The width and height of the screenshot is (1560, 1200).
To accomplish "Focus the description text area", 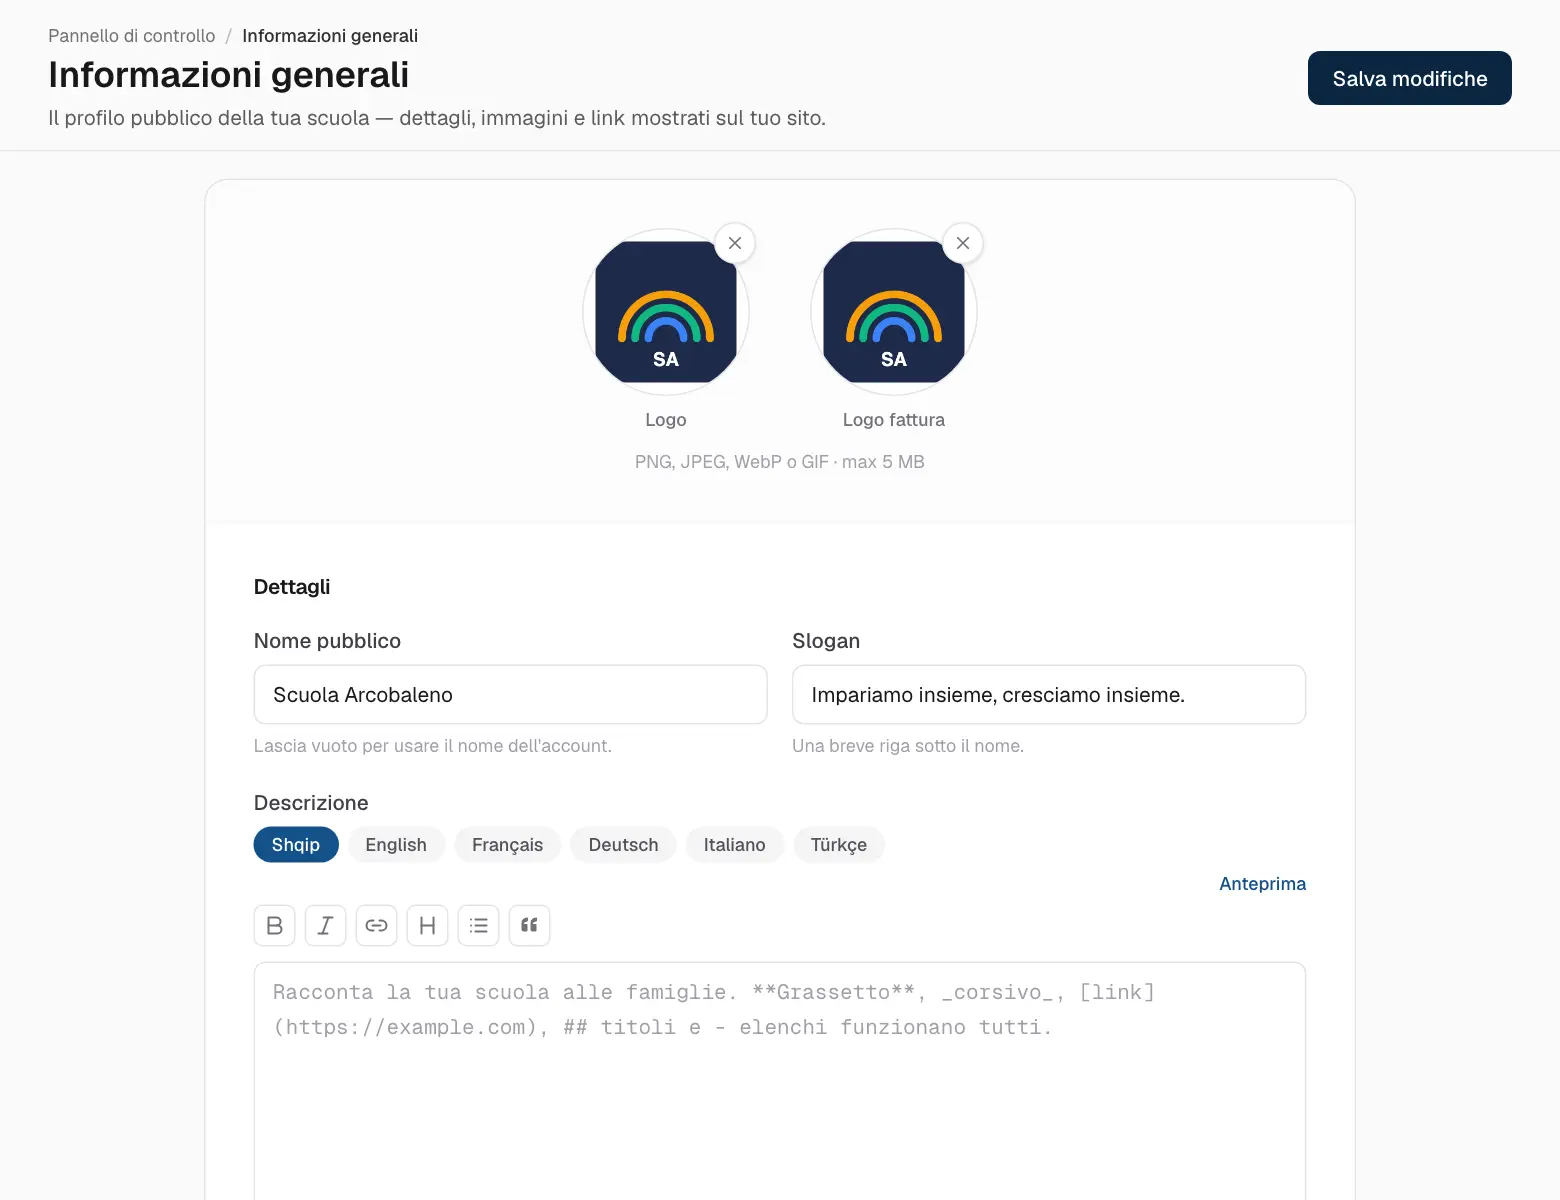I will tap(780, 1081).
